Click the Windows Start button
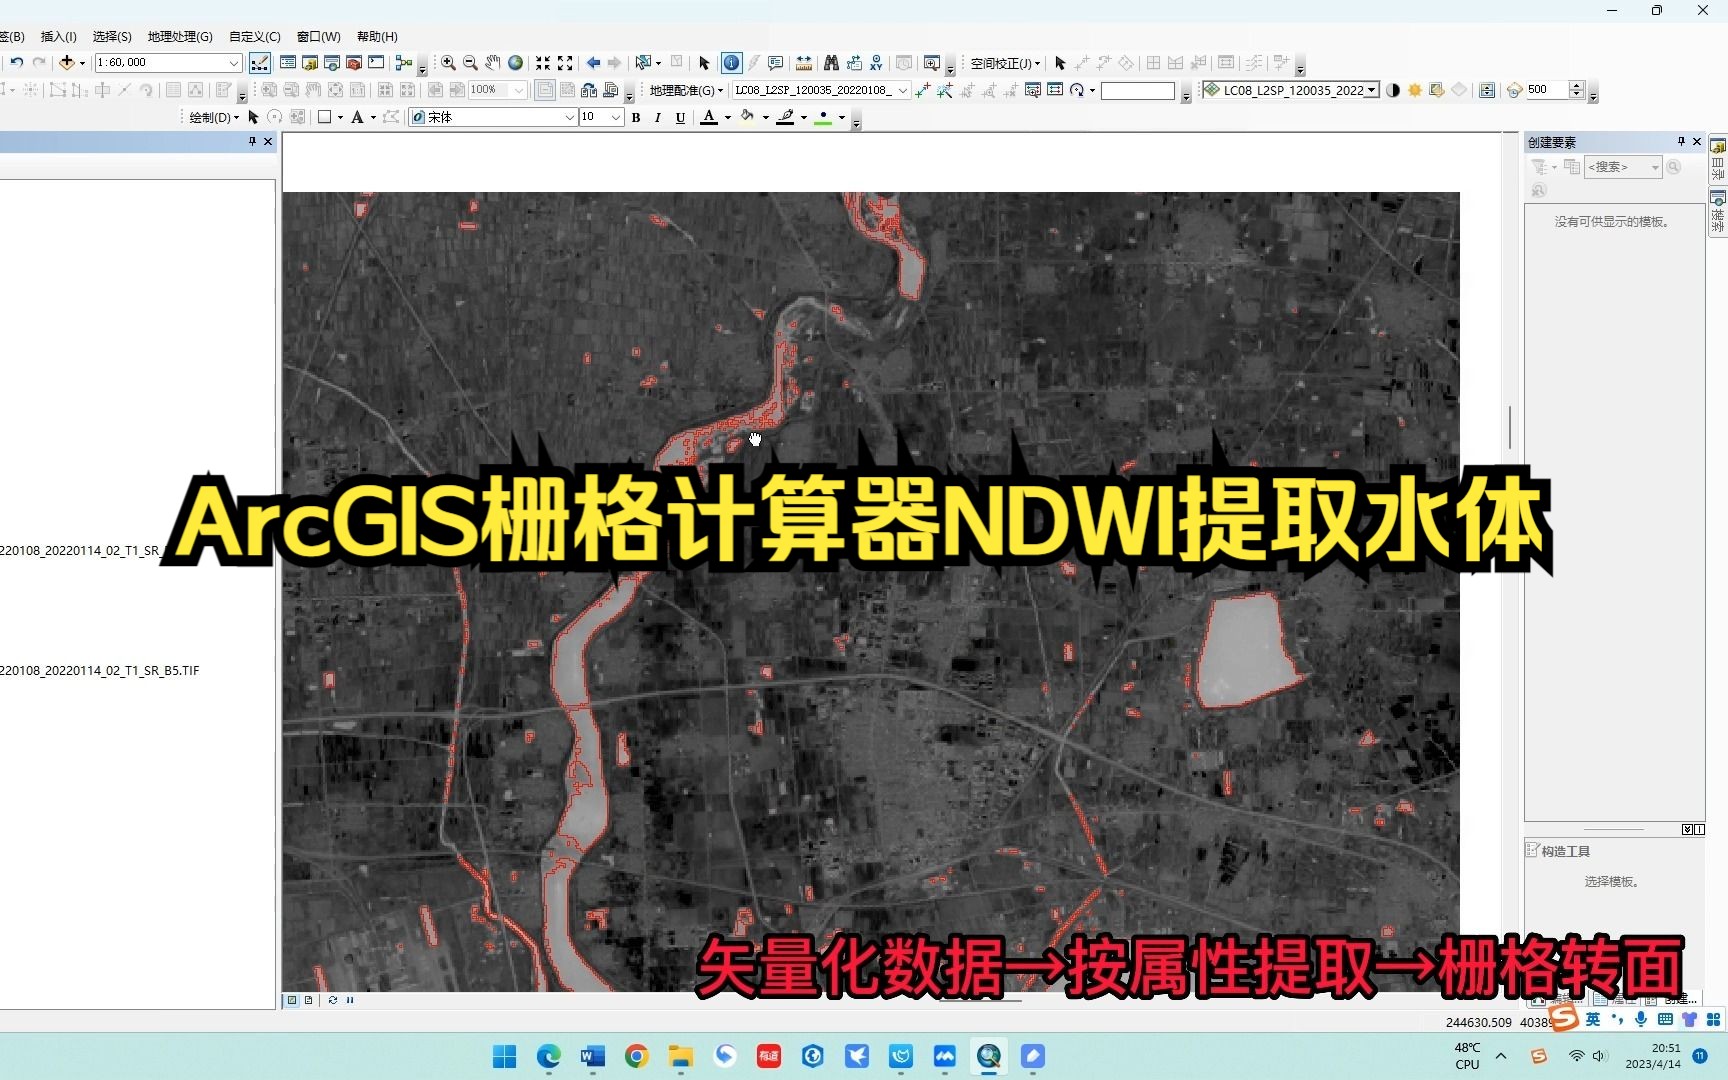This screenshot has width=1728, height=1080. pos(505,1056)
